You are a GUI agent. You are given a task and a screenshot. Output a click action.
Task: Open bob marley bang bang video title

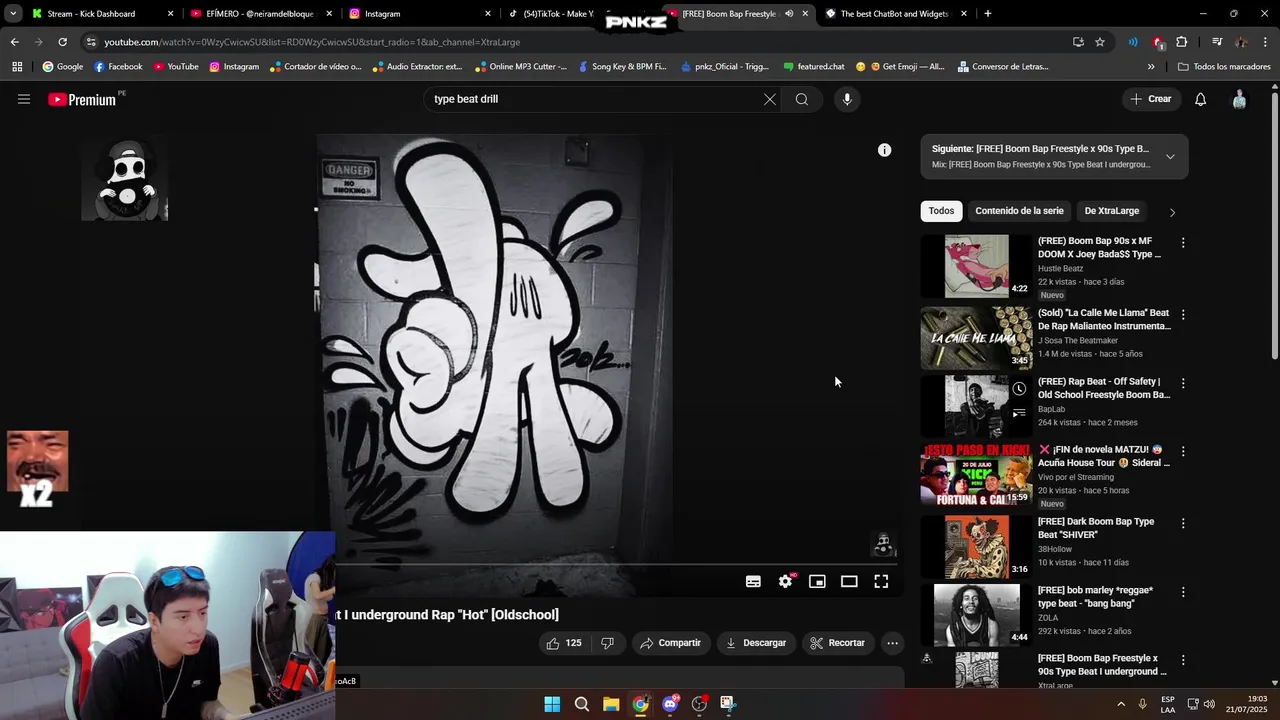coord(1095,597)
